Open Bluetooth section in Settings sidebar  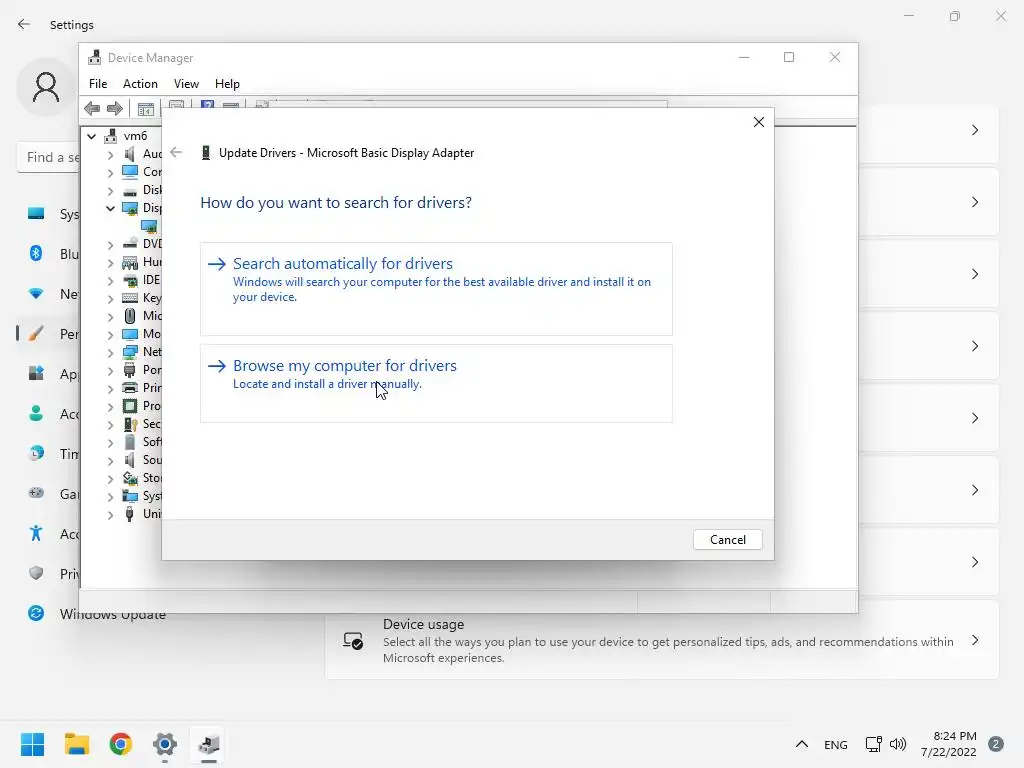36,253
